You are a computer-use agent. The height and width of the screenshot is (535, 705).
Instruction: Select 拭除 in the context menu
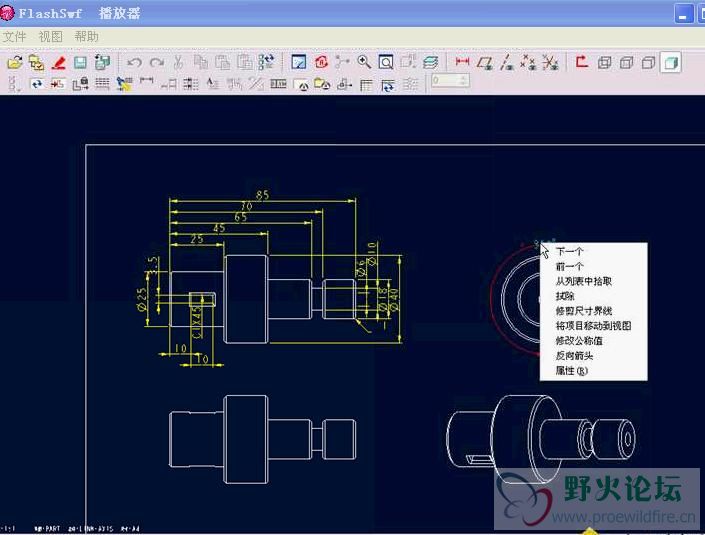[x=565, y=296]
